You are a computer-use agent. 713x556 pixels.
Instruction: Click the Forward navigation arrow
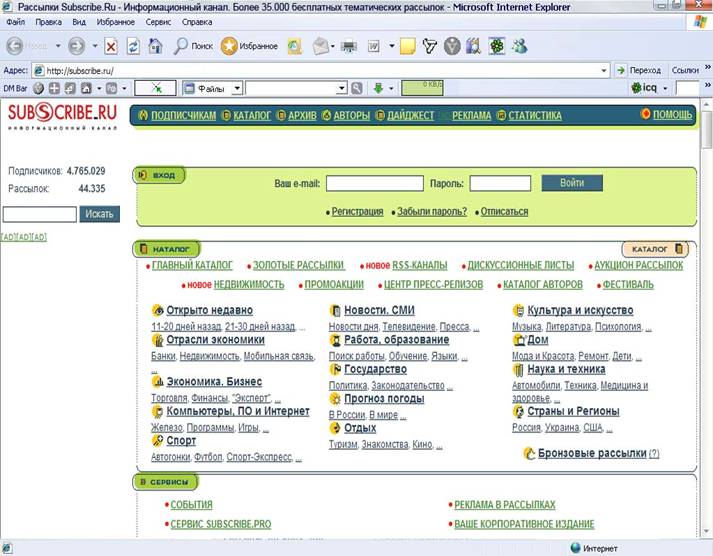tap(76, 46)
